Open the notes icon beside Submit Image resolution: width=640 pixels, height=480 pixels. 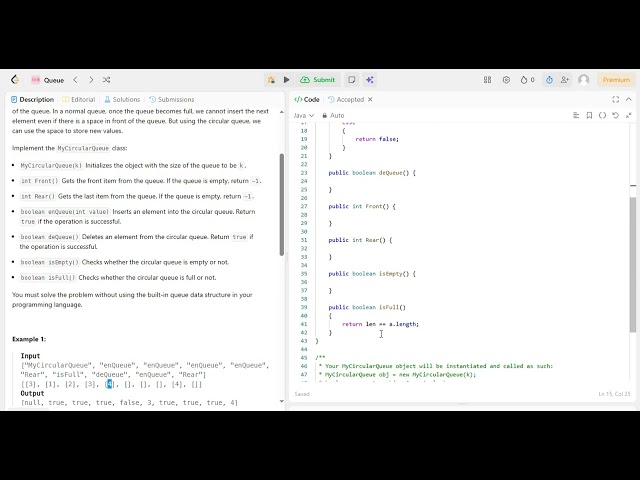(351, 80)
